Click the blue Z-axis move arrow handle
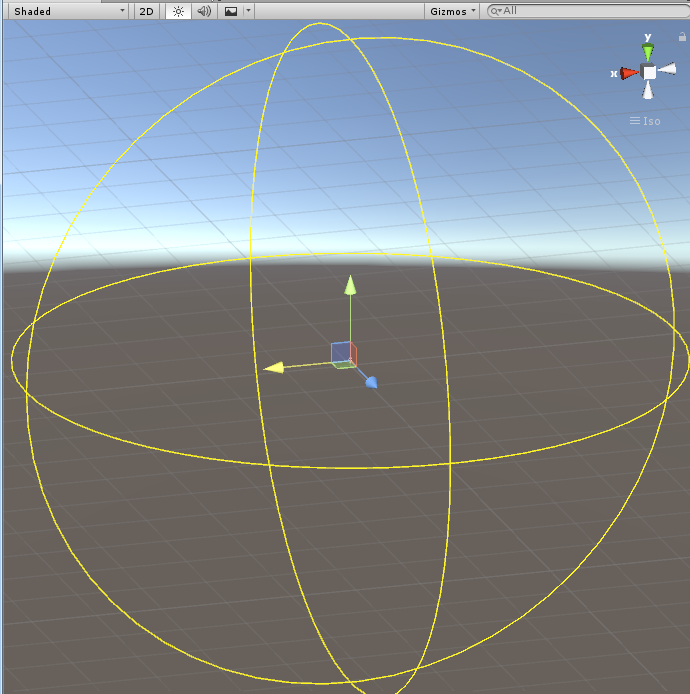This screenshot has height=694, width=690. [371, 383]
